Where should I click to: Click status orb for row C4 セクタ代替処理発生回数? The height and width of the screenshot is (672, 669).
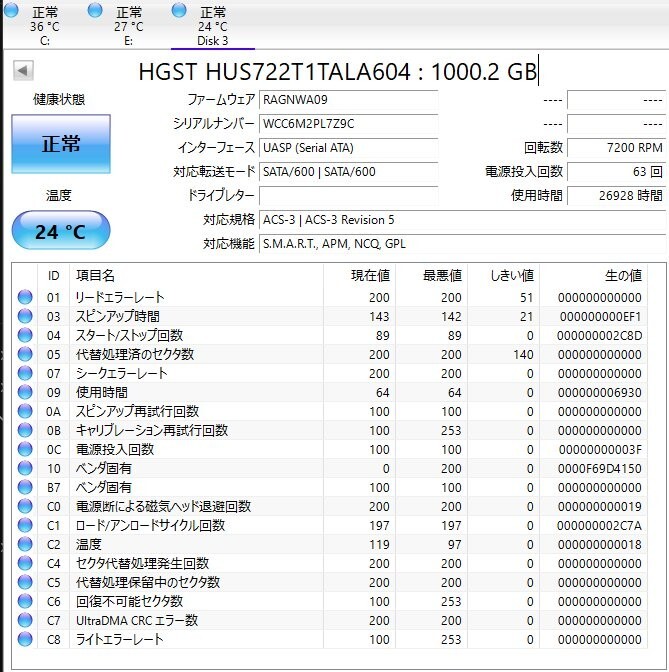[x=25, y=563]
